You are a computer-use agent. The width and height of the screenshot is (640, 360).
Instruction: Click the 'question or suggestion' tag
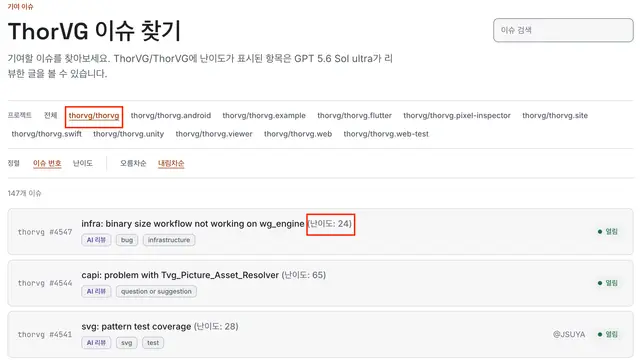point(156,291)
